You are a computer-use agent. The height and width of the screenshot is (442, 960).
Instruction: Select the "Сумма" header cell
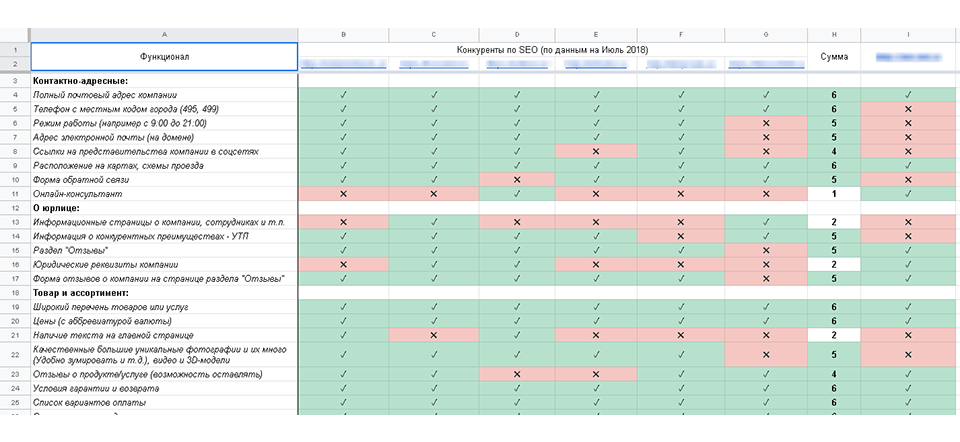coord(833,57)
